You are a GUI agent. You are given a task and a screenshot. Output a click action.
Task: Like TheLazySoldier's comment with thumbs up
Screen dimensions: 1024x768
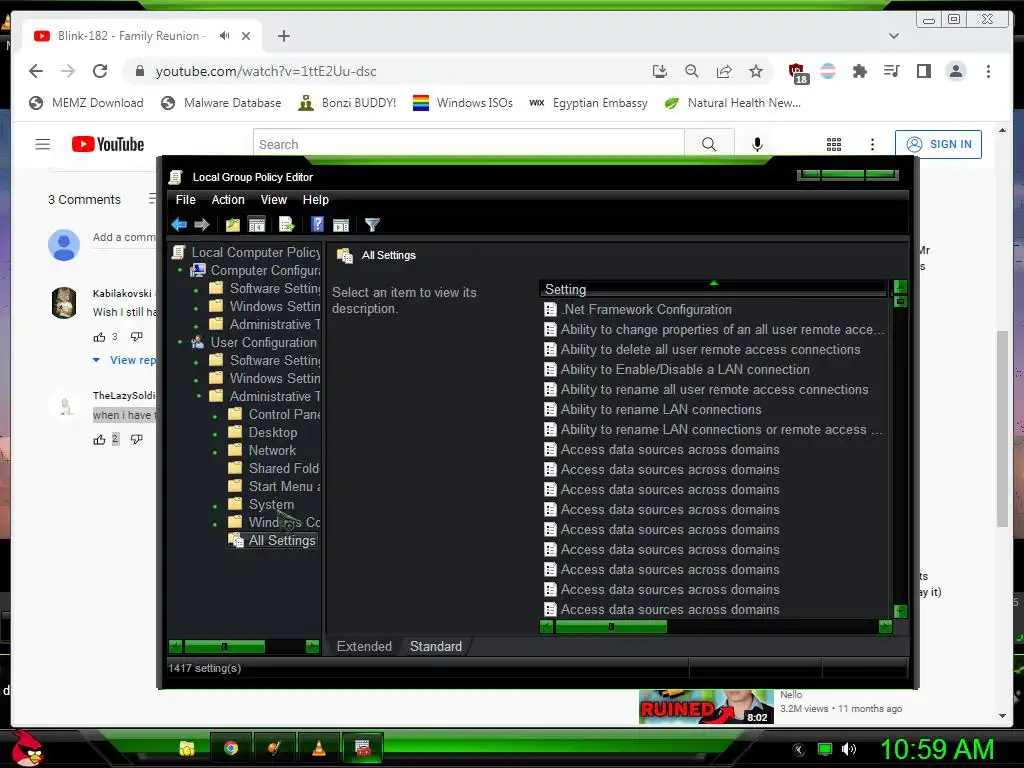(x=99, y=440)
